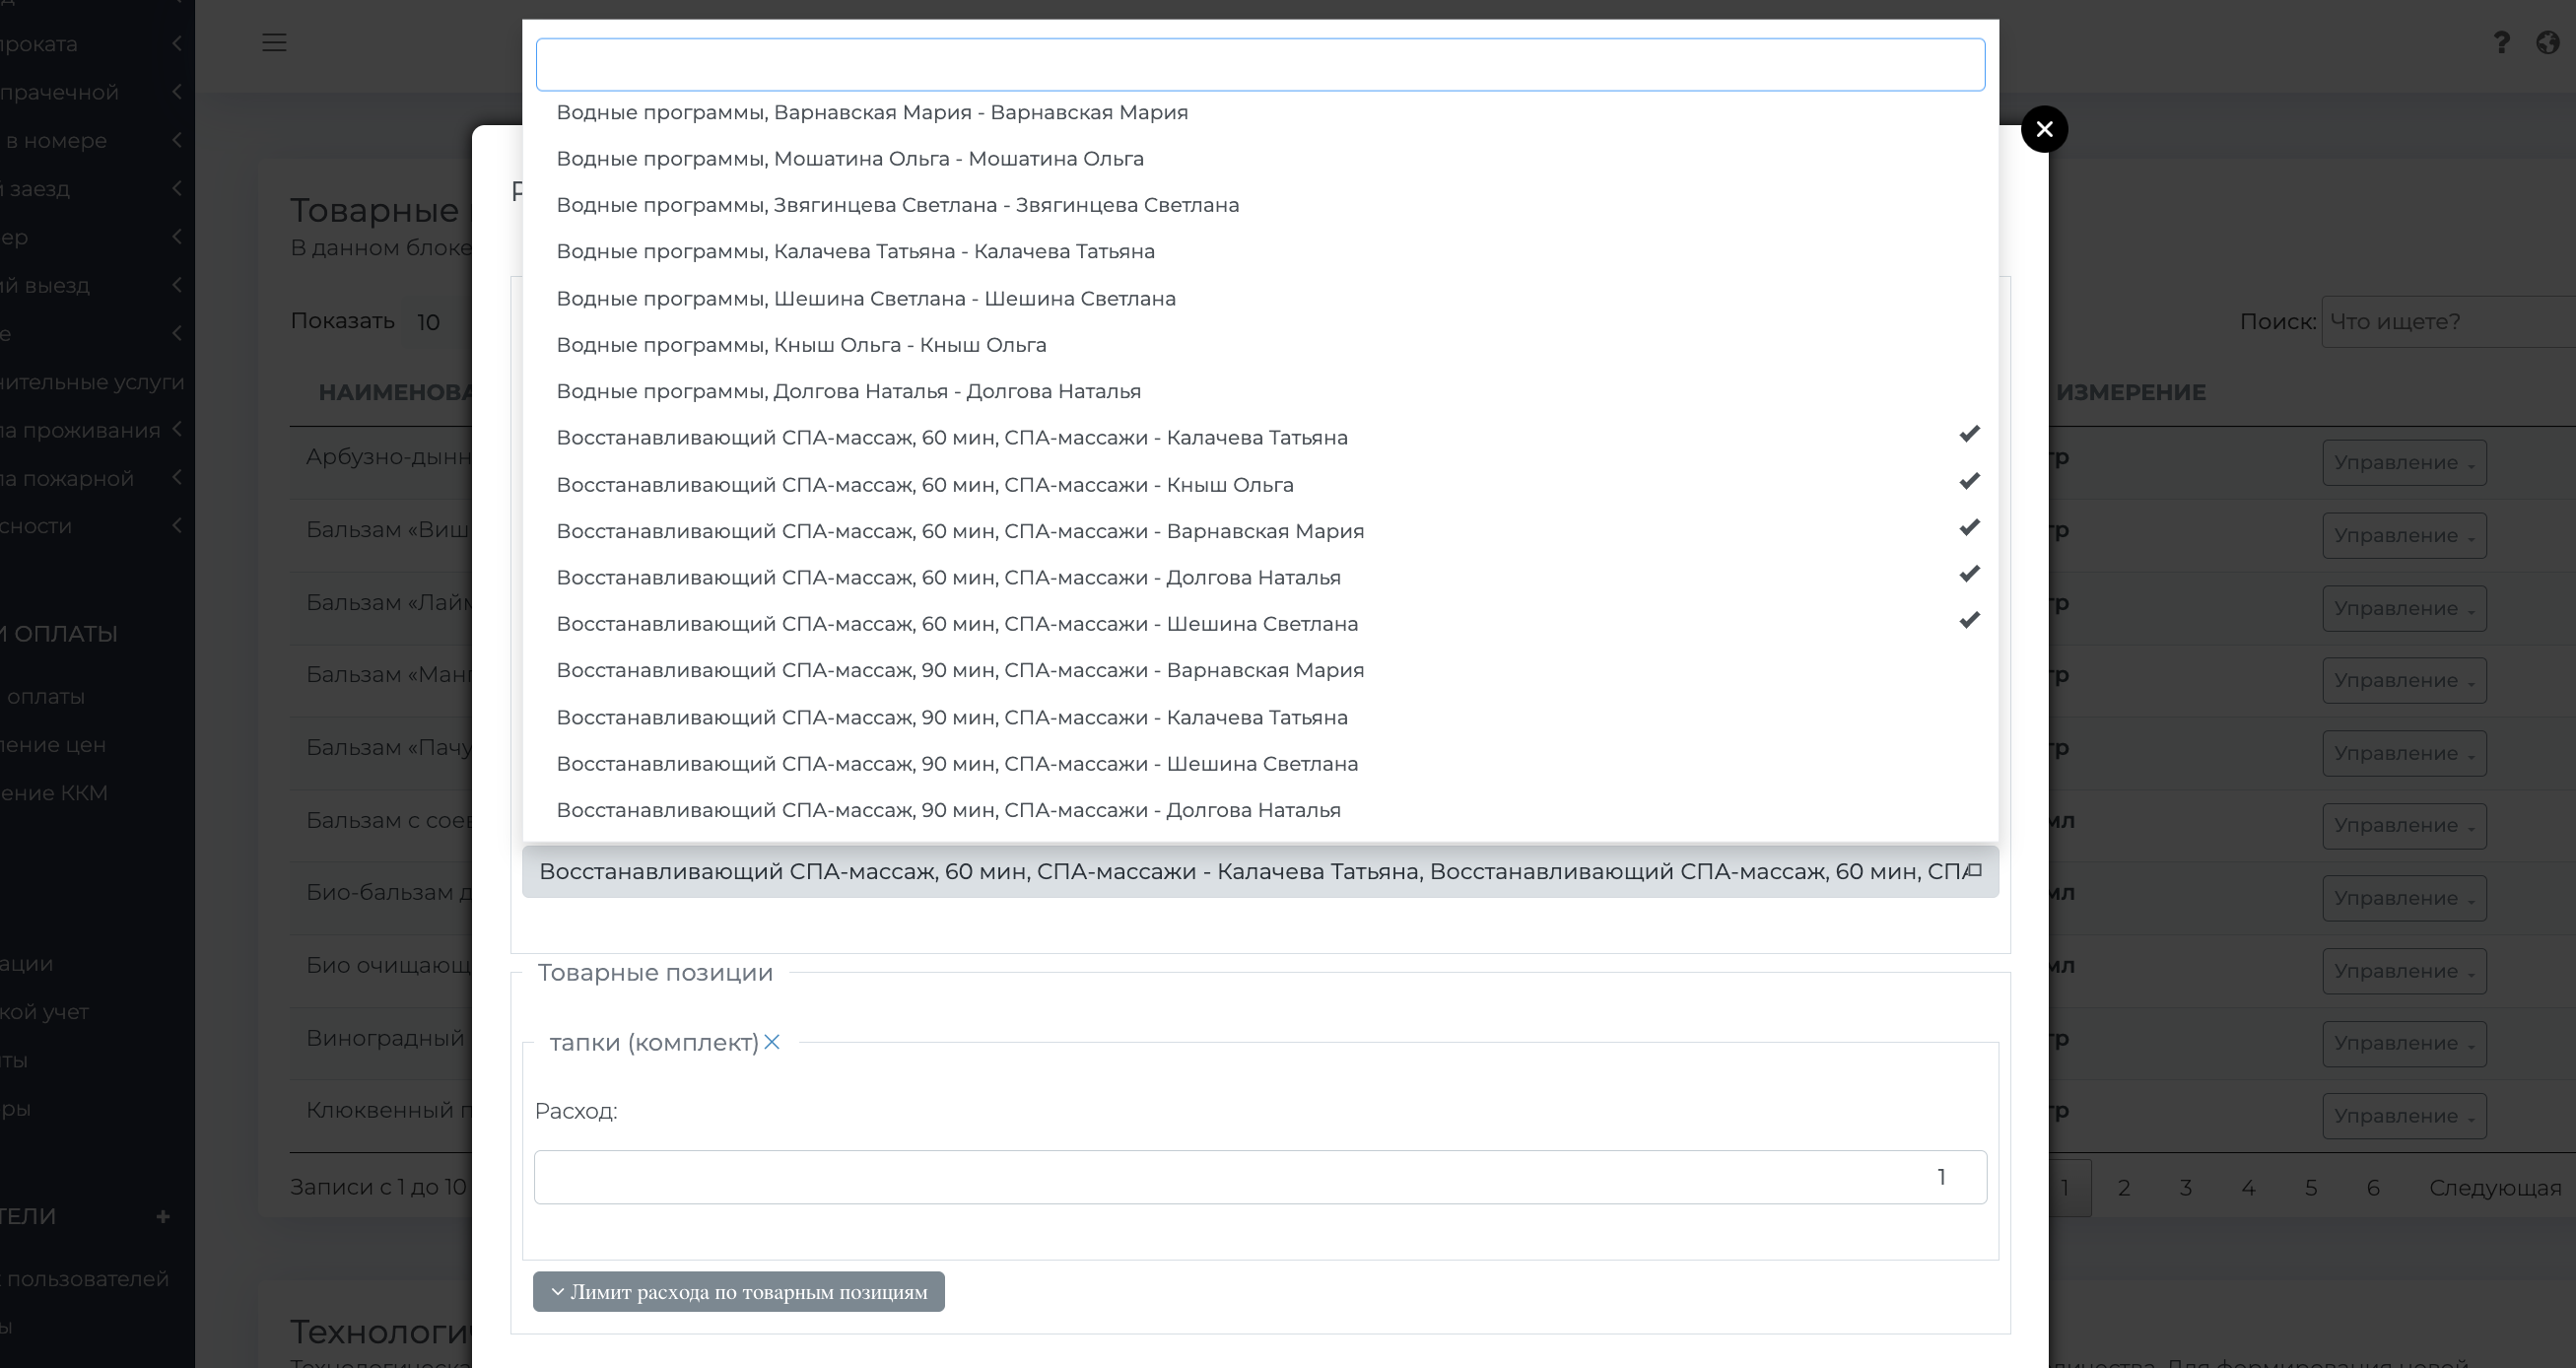Viewport: 2576px width, 1368px height.
Task: Uncheck СПА-массаж 60 мин Кныш Ольга option
Action: click(925, 485)
